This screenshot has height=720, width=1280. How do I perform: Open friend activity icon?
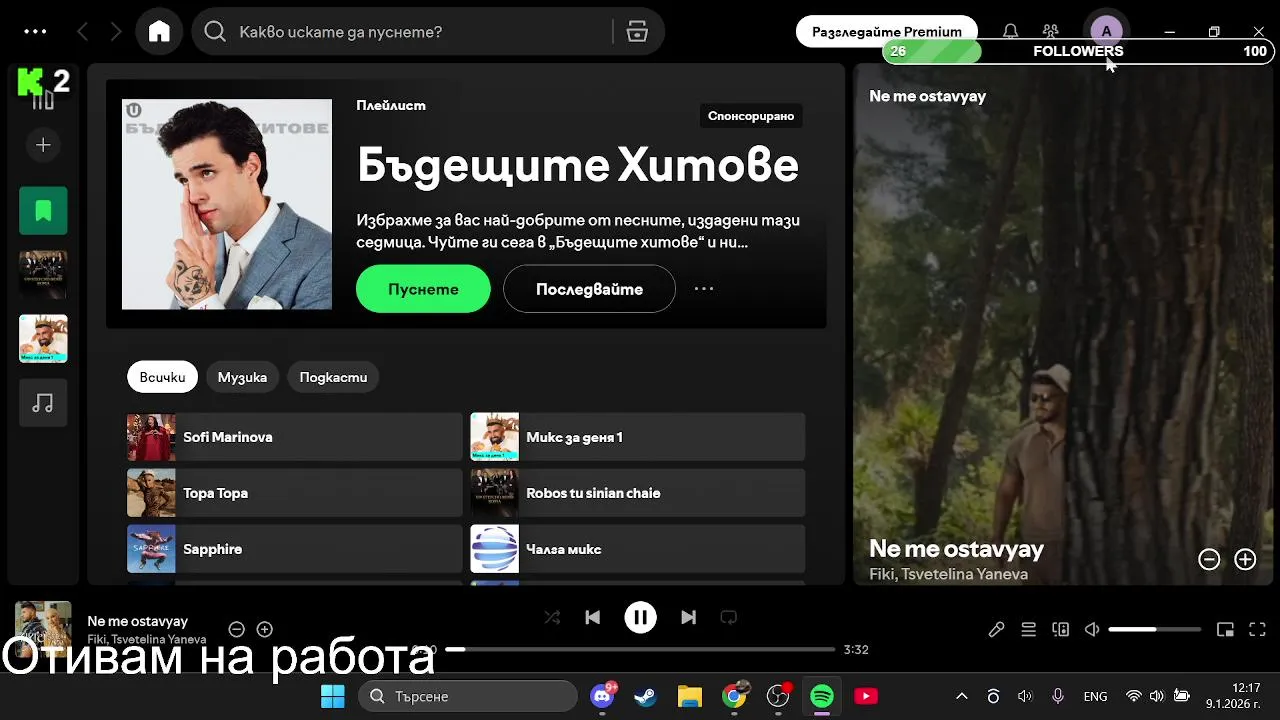(1050, 32)
